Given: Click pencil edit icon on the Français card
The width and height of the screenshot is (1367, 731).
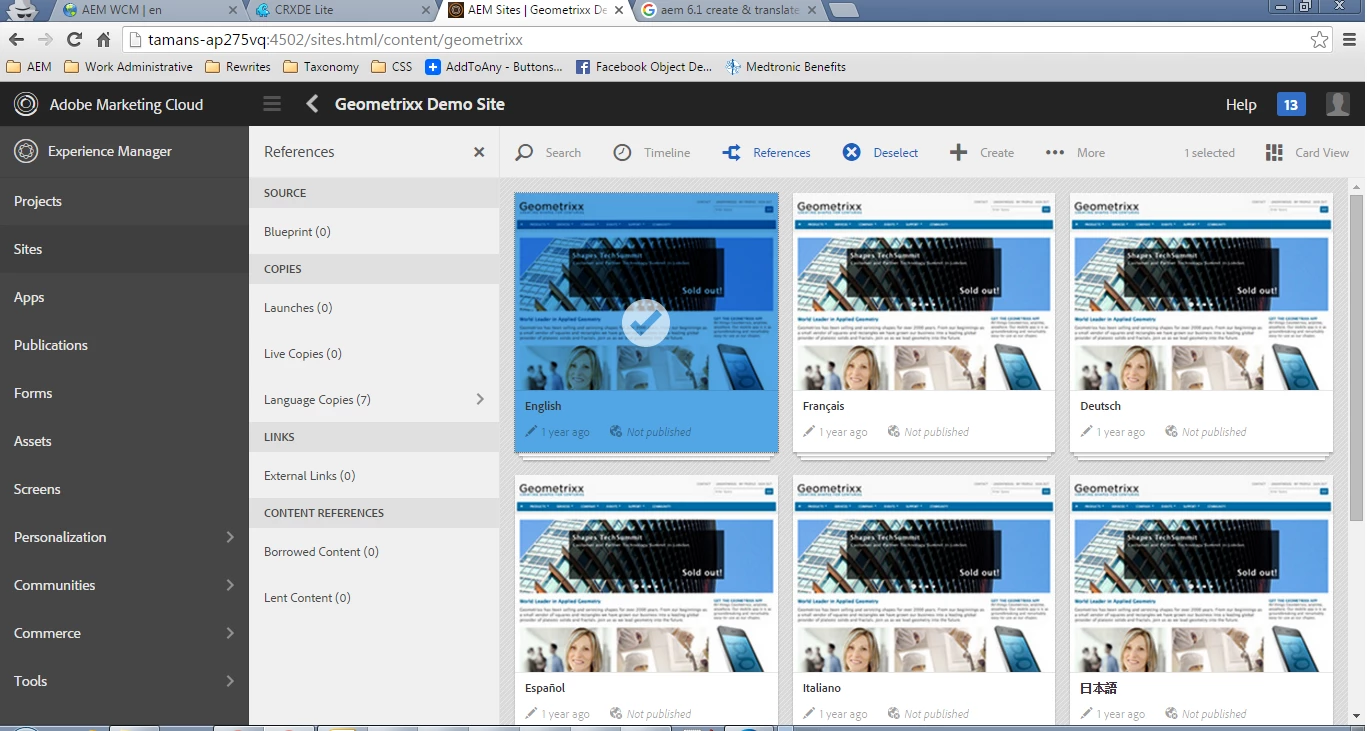Looking at the screenshot, I should pos(809,432).
